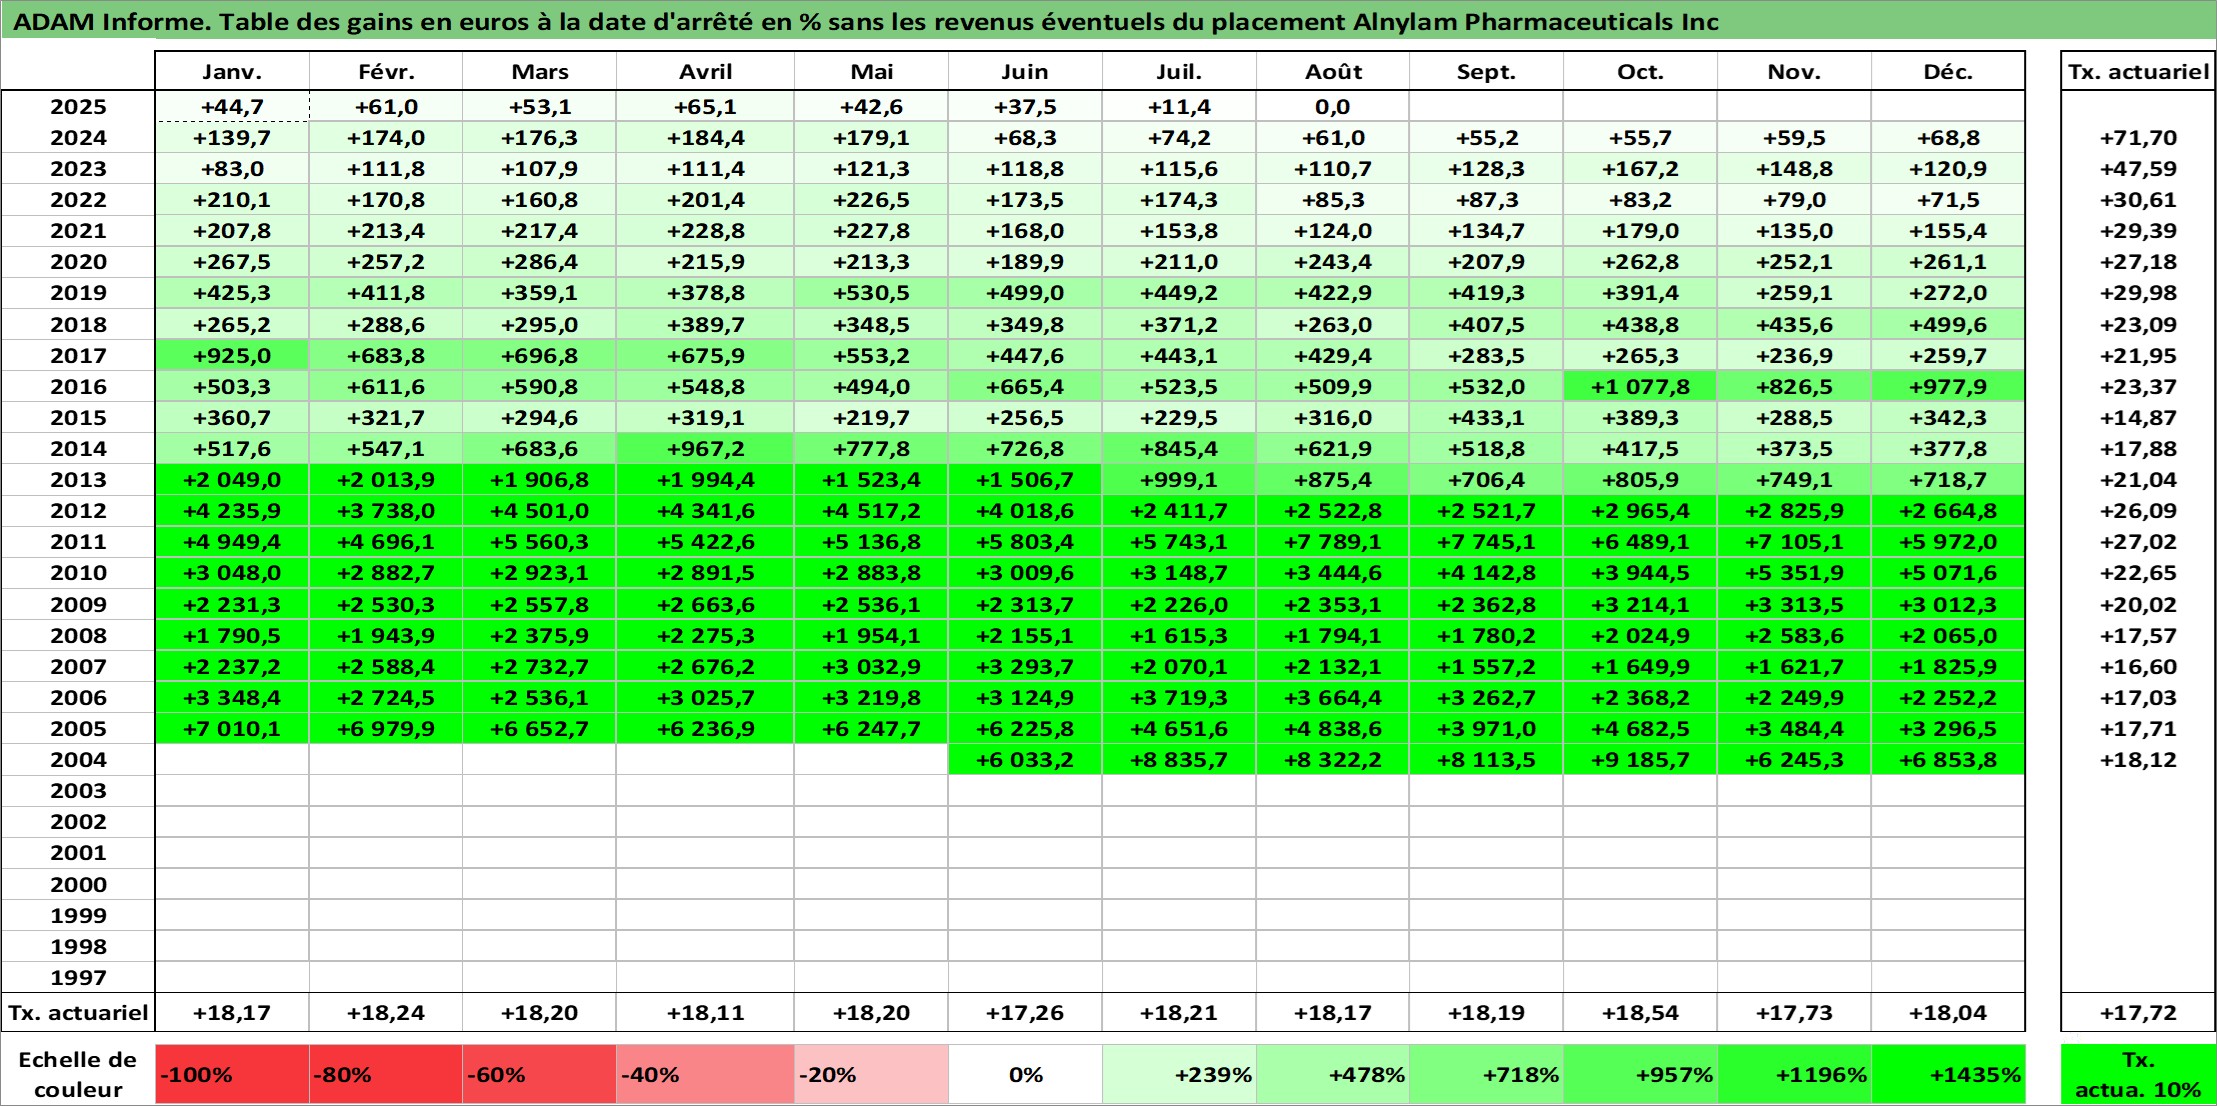Select the +957% green swatch
Viewport: 2217px width, 1106px height.
(1640, 1074)
